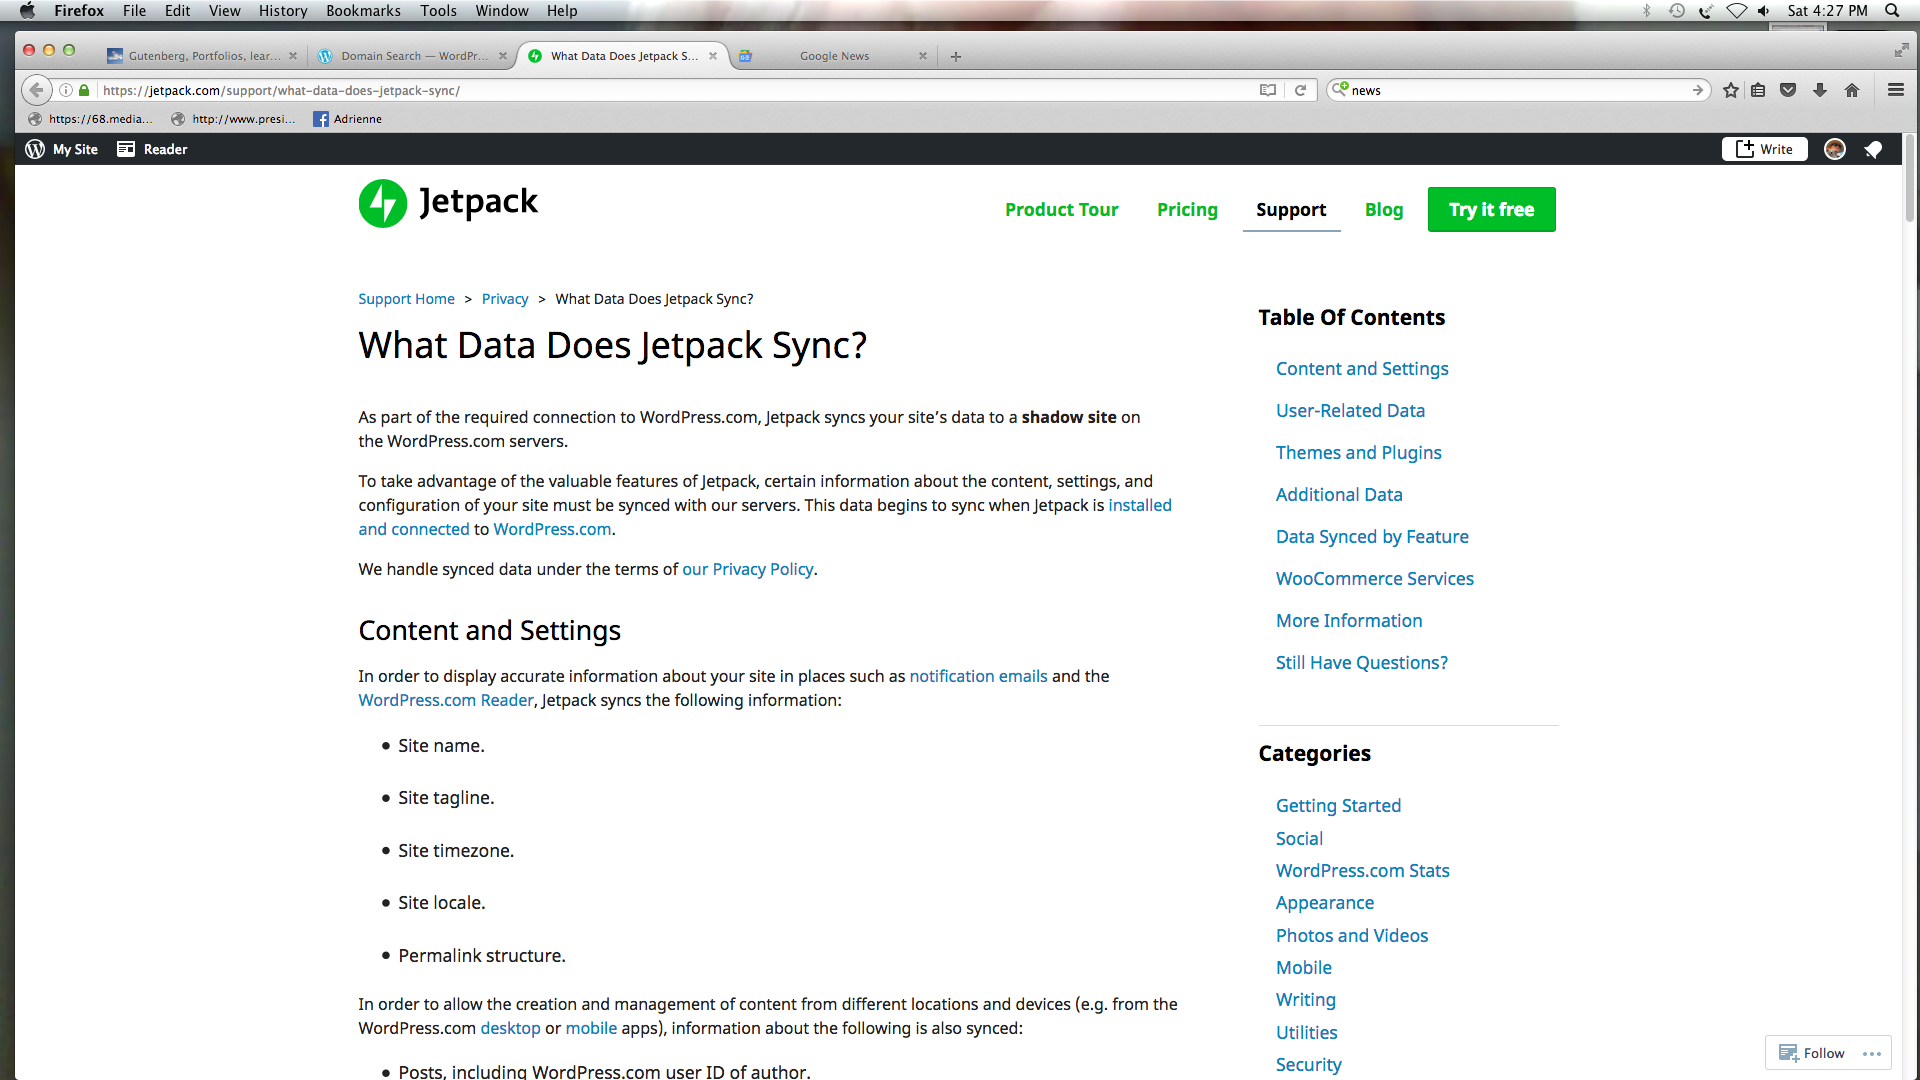
Task: Open the user avatar profile
Action: tap(1834, 149)
